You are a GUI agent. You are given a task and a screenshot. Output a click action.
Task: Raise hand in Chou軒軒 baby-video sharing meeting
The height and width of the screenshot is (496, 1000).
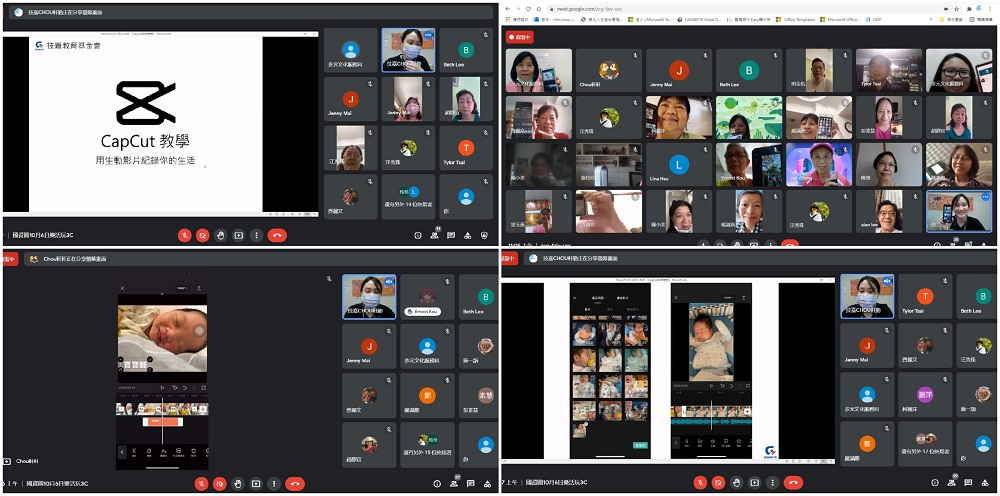(x=238, y=484)
